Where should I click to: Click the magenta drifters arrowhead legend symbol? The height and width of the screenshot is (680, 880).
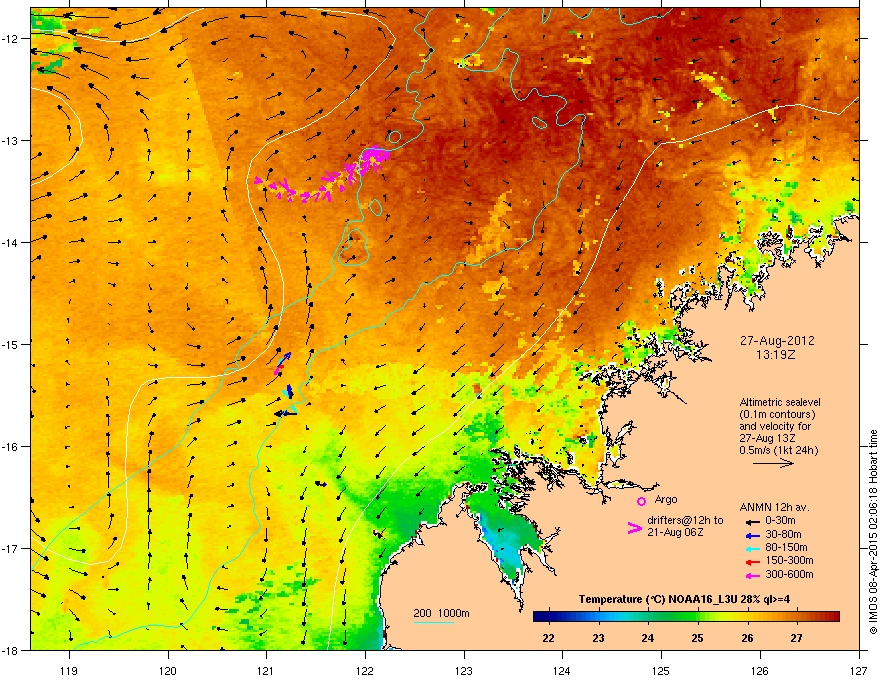[x=634, y=527]
